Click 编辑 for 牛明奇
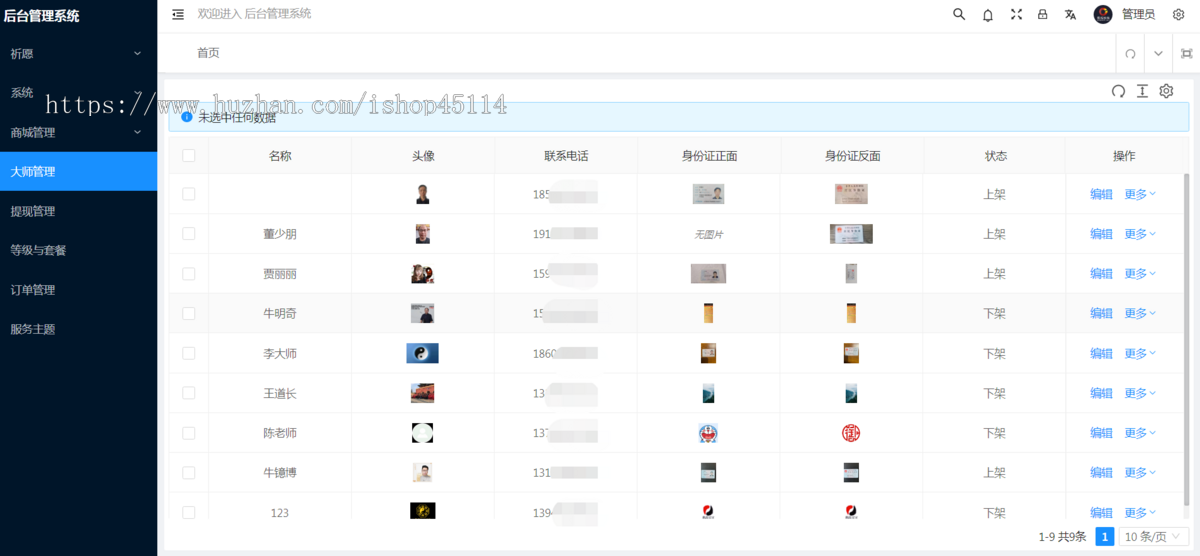The width and height of the screenshot is (1200, 556). coord(1101,313)
